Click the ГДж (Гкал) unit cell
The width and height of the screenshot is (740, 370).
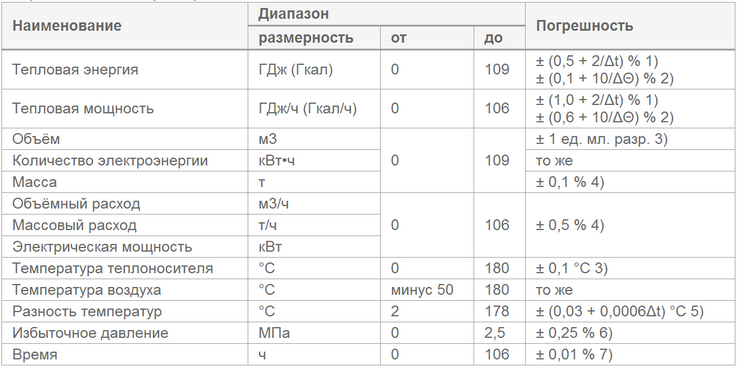click(x=314, y=69)
